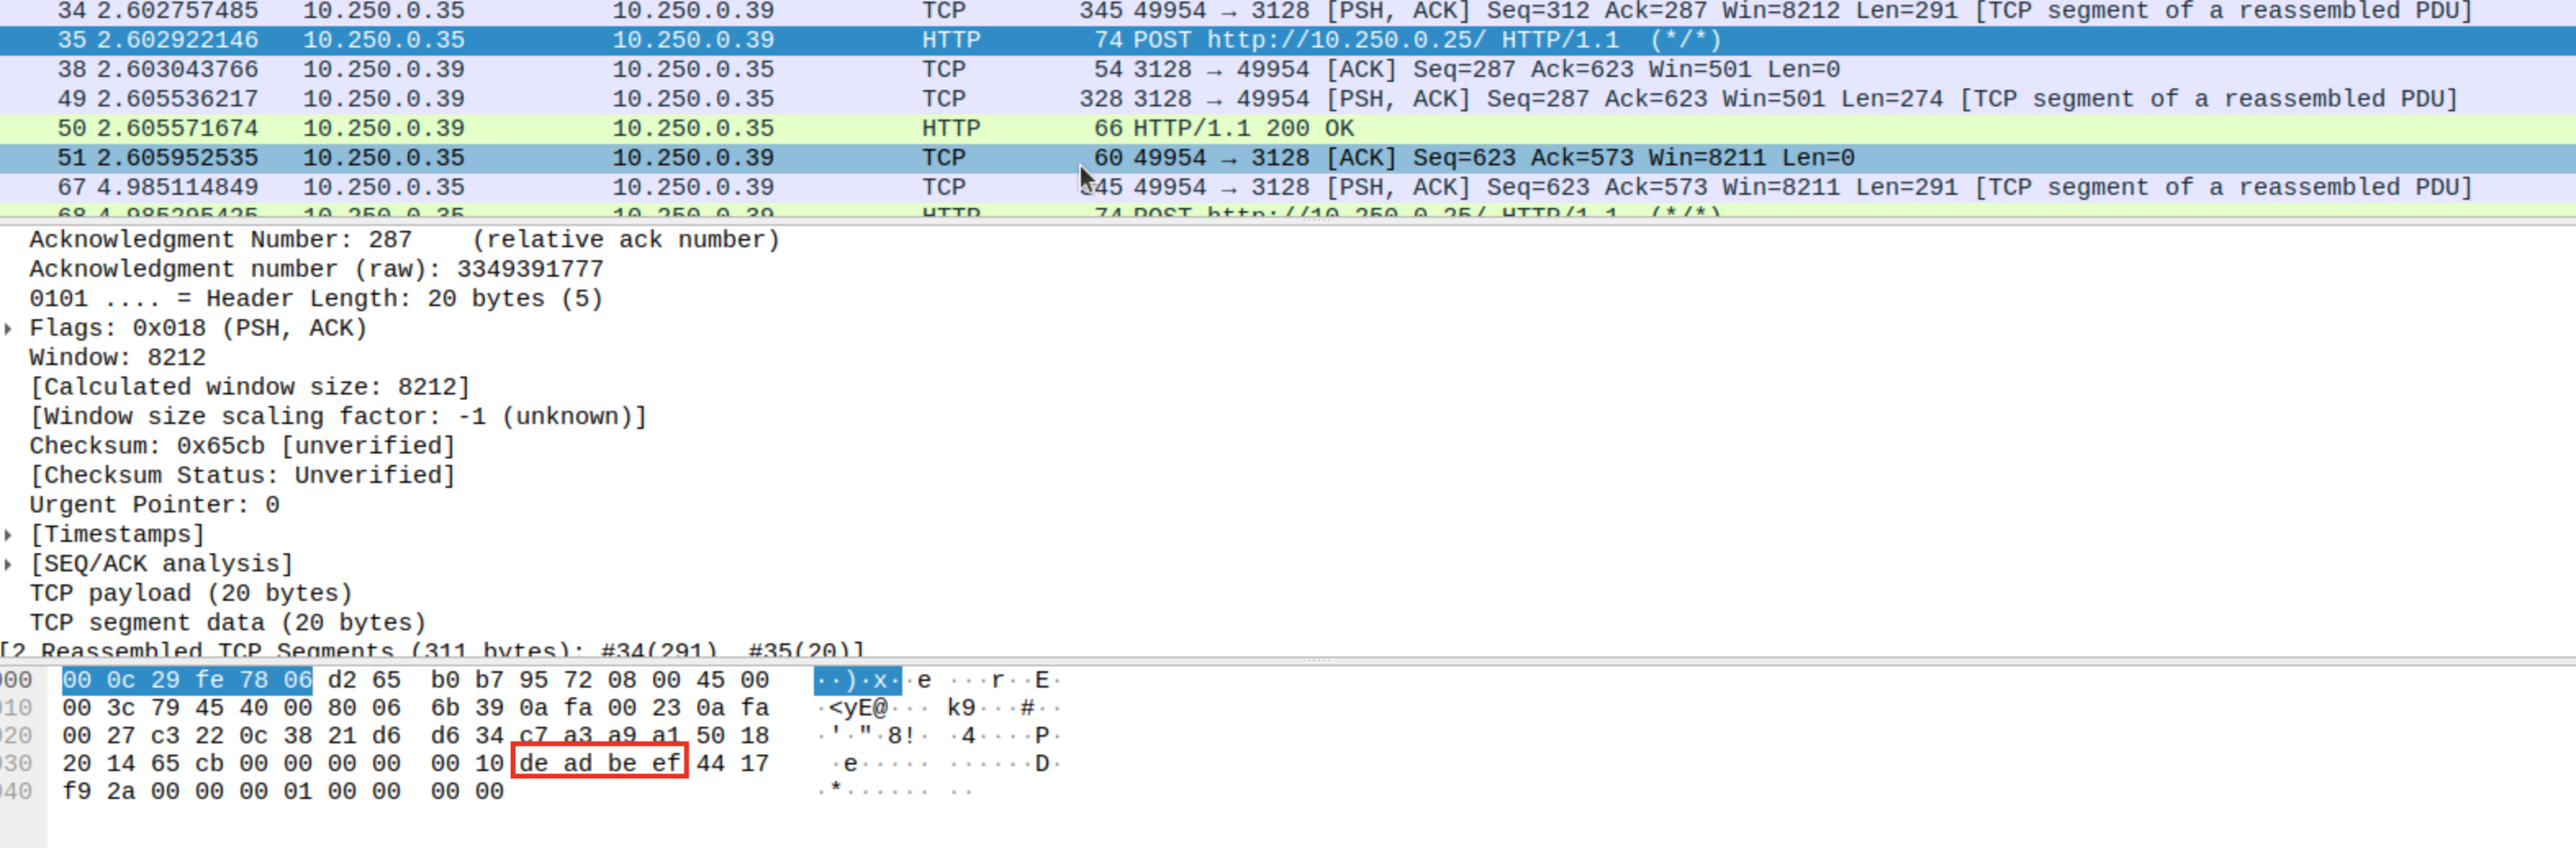
Task: Select the TCP segment data entry
Action: click(225, 622)
